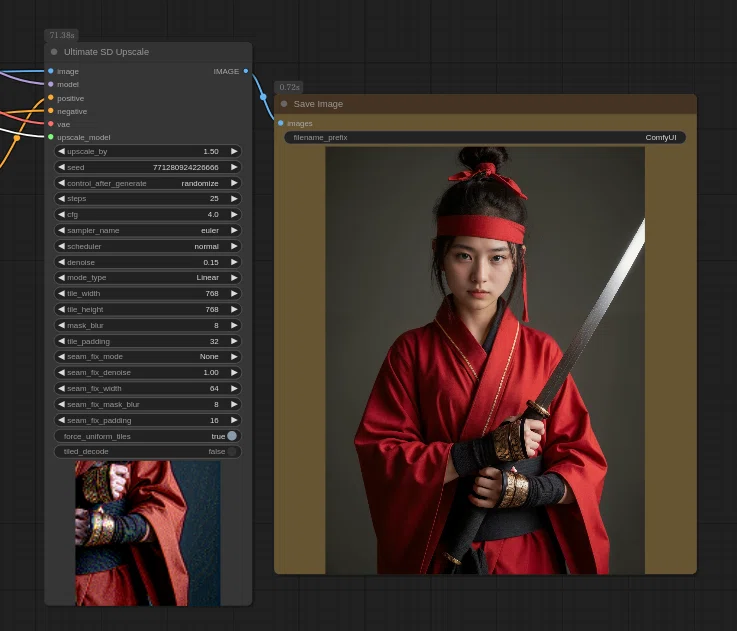This screenshot has width=737, height=631.
Task: Increase upscale_by with right arrow
Action: (x=234, y=151)
